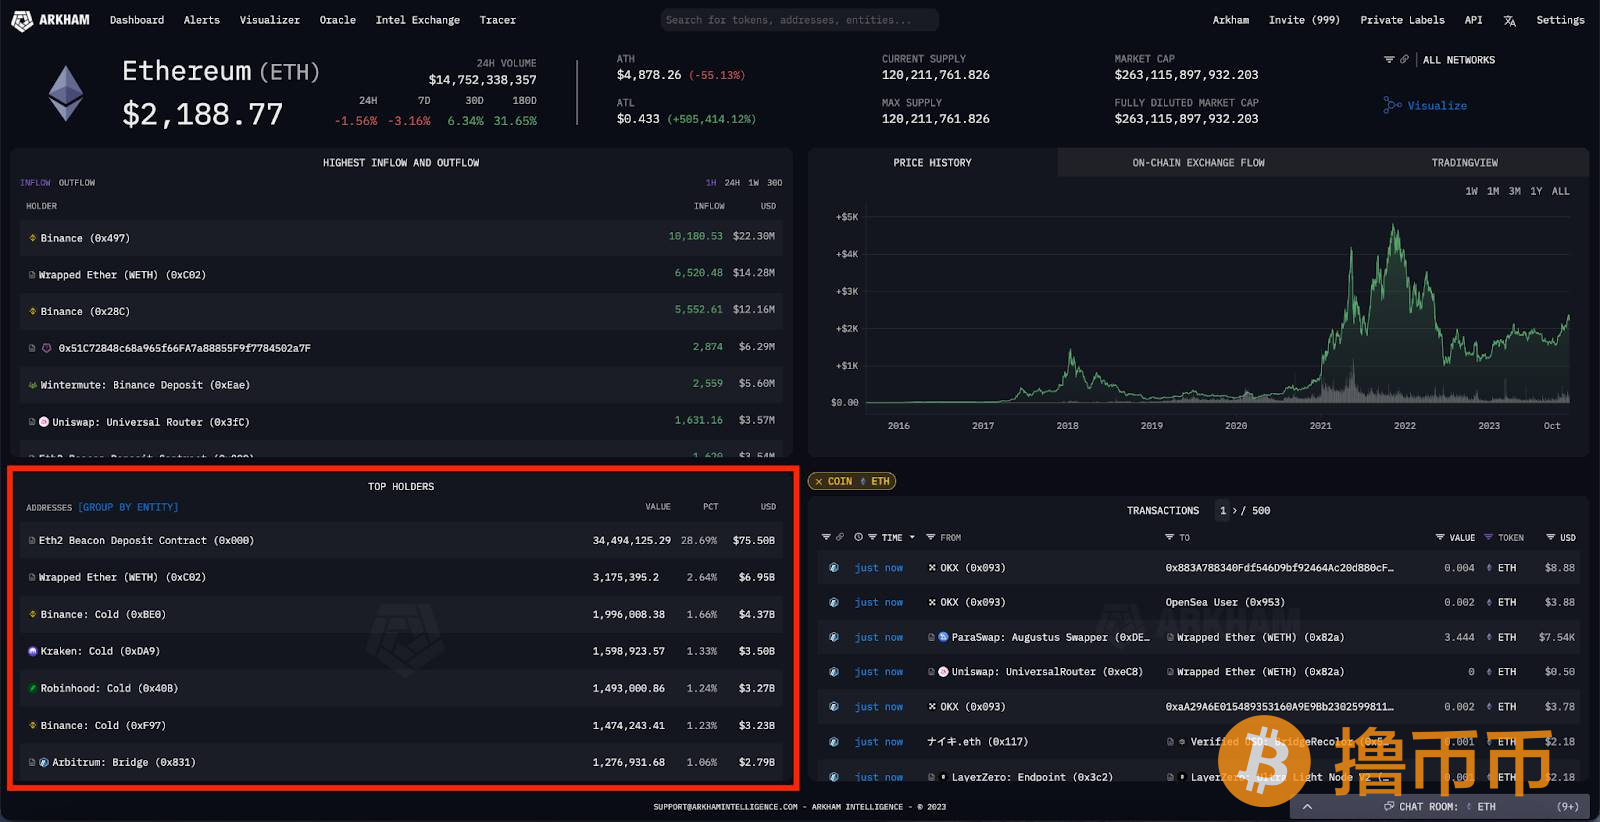Click the token and address search field

[x=800, y=20]
